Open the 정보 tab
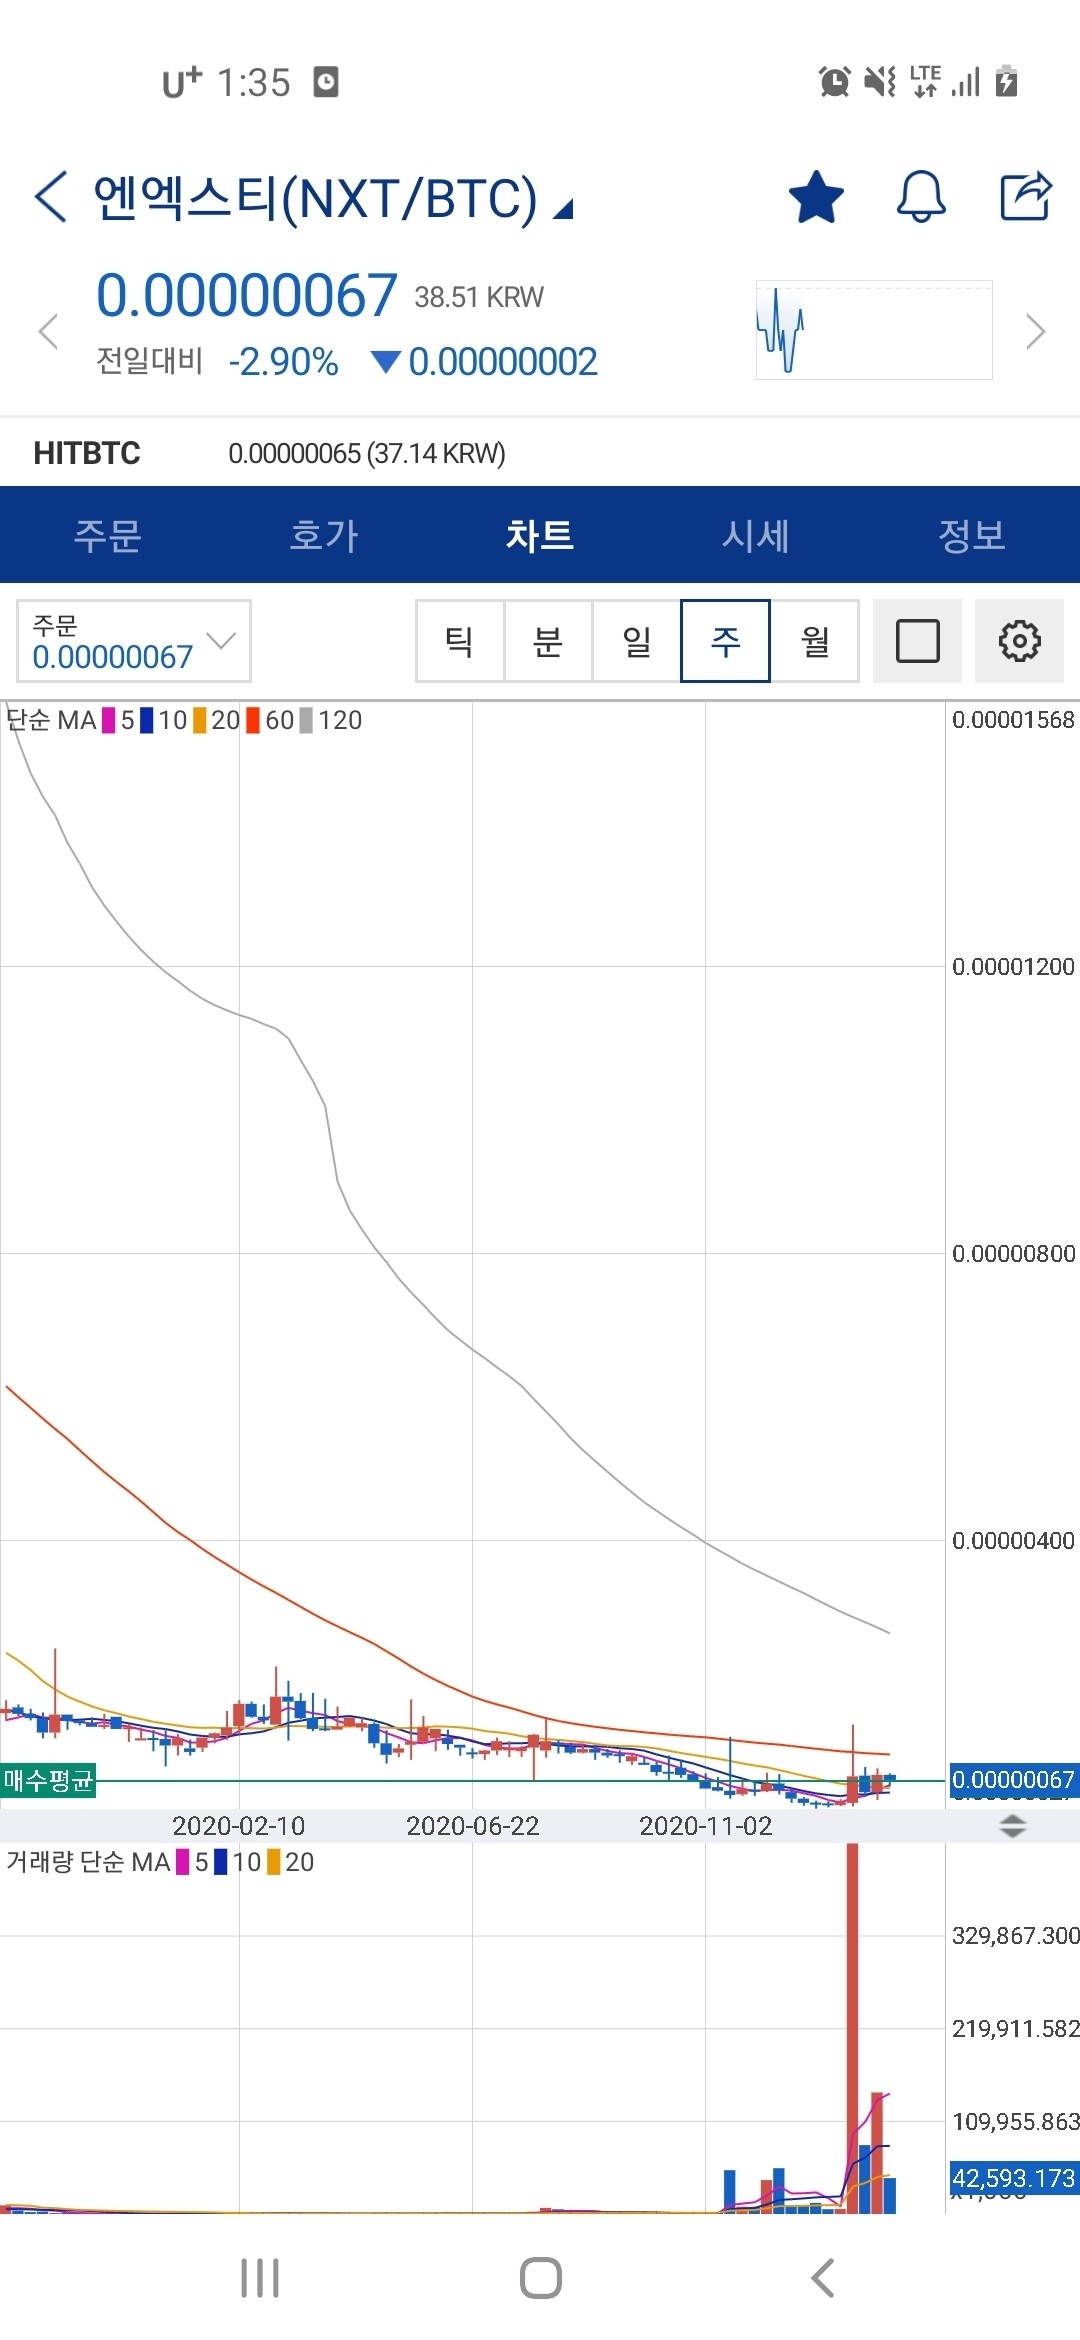 click(x=971, y=535)
